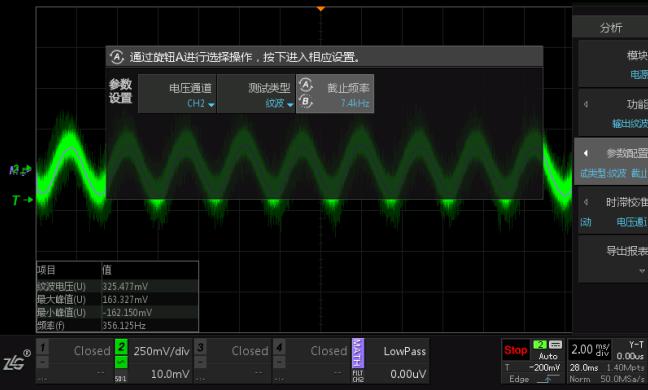Click the 10.0mV channel 2 offset value
The width and height of the screenshot is (648, 390).
170,374
